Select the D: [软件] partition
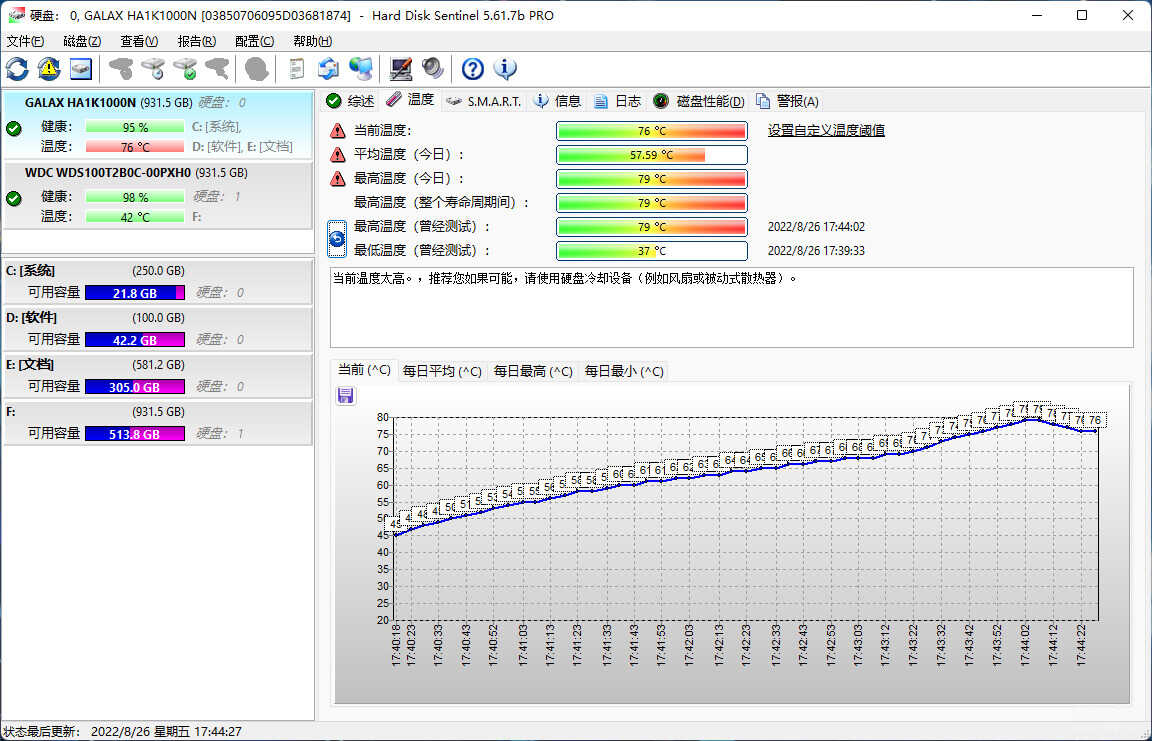 point(157,329)
